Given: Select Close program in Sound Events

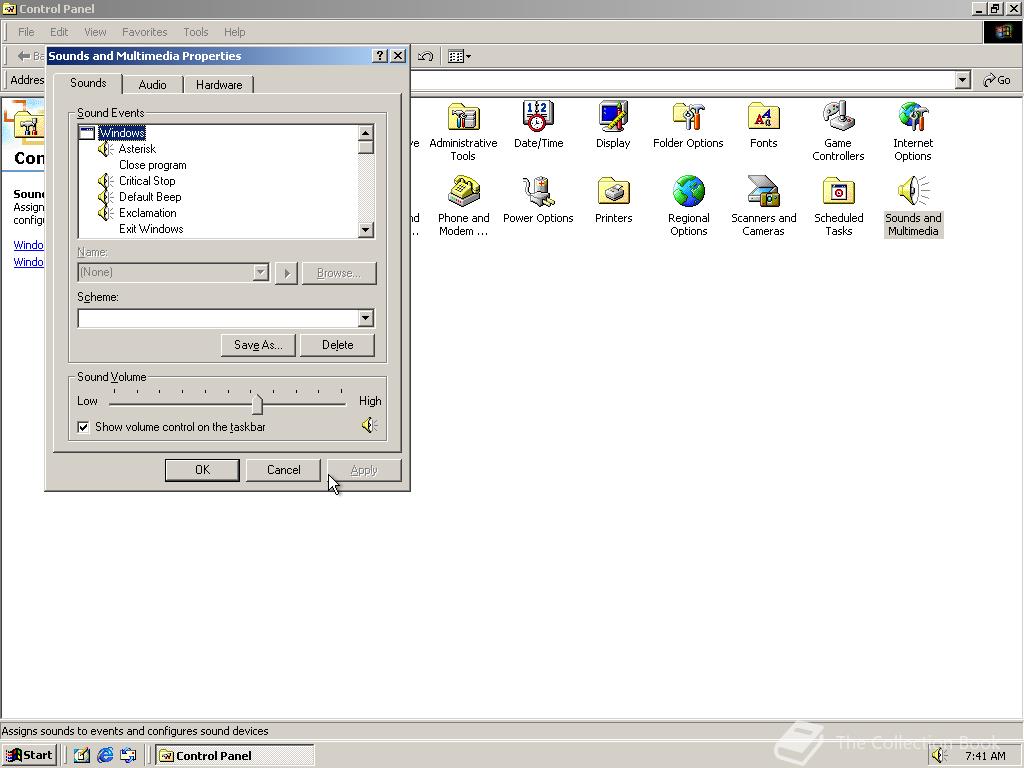Looking at the screenshot, I should (x=152, y=165).
